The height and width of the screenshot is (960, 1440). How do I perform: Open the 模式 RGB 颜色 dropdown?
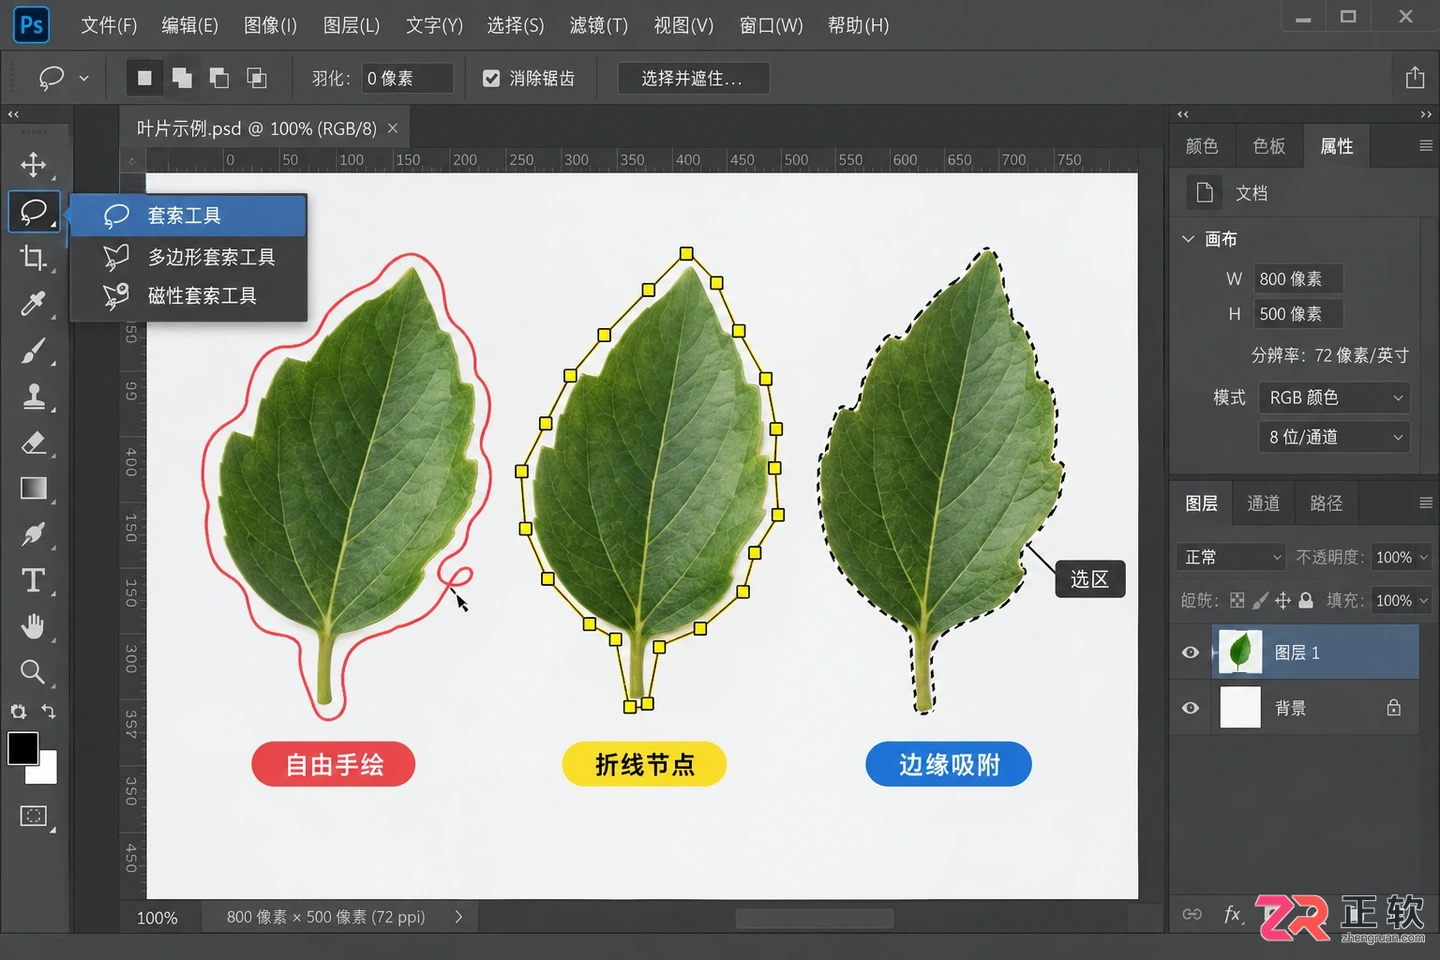(x=1334, y=398)
